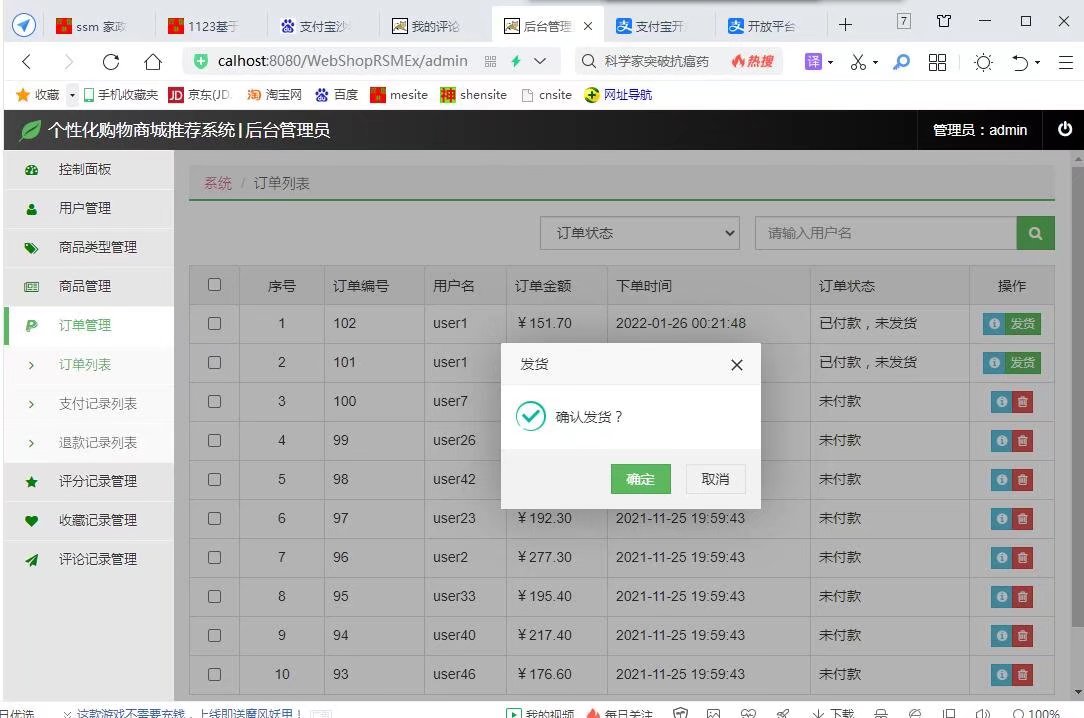Toggle the select-all checkbox in table header
The width and height of the screenshot is (1084, 718).
214,284
